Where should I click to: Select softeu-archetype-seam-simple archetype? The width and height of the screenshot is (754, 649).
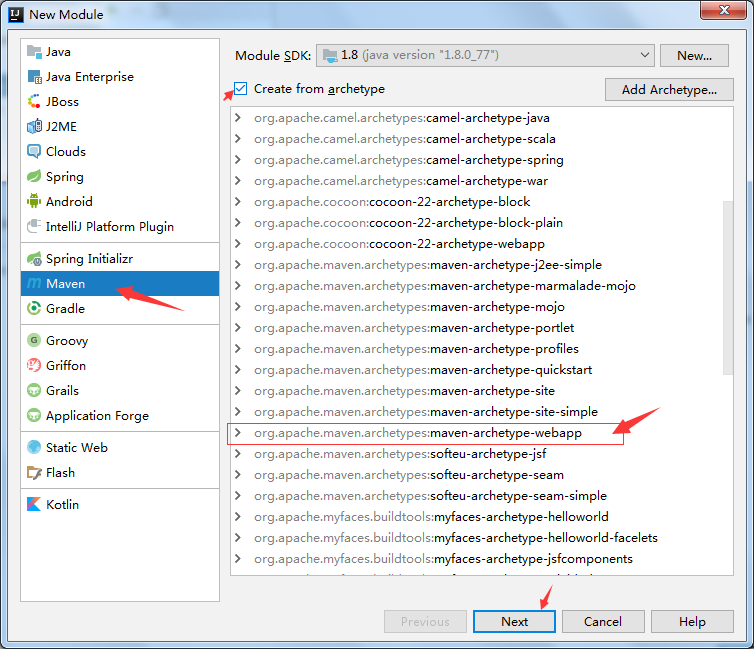[x=430, y=496]
